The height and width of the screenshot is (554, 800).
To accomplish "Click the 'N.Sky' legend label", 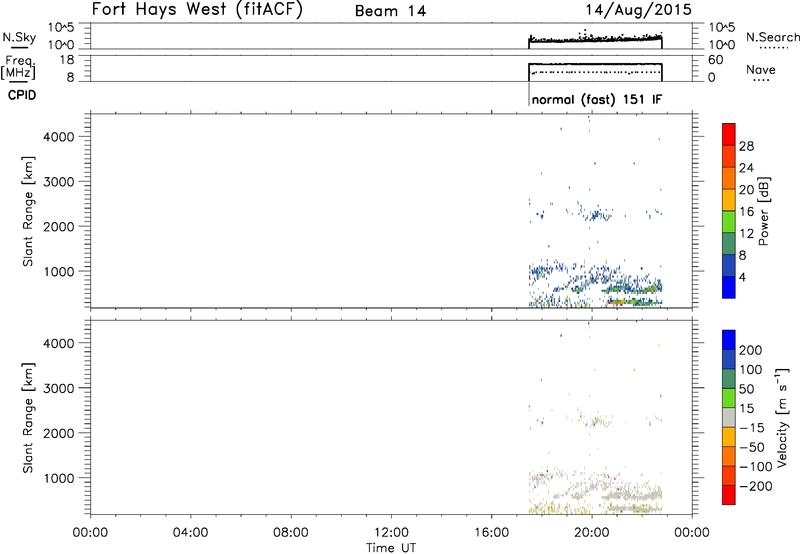I will click(x=19, y=37).
